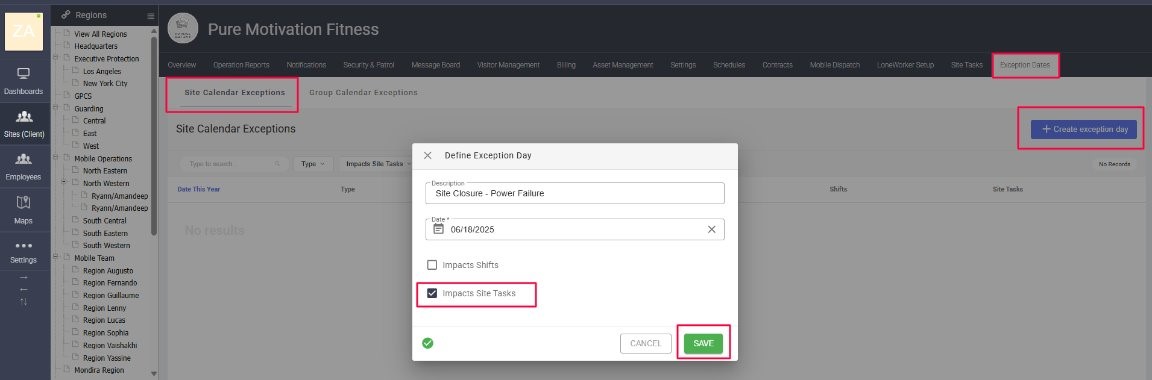The width and height of the screenshot is (1152, 380).
Task: Open the calendar picker icon in Date field
Action: 439,229
